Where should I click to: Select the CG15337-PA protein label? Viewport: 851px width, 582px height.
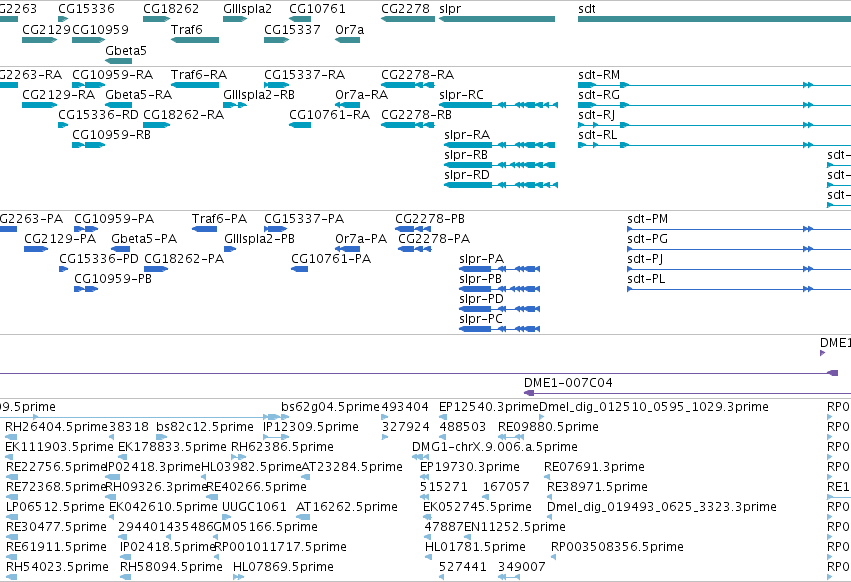click(304, 219)
